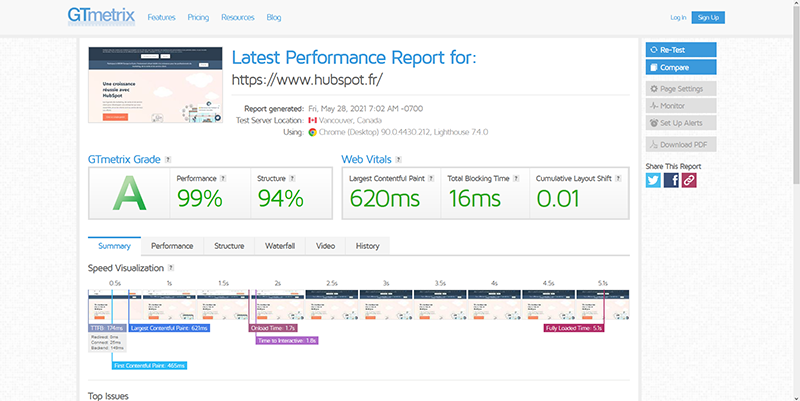Click the 620ms LCP value
The height and width of the screenshot is (401, 800).
point(385,198)
